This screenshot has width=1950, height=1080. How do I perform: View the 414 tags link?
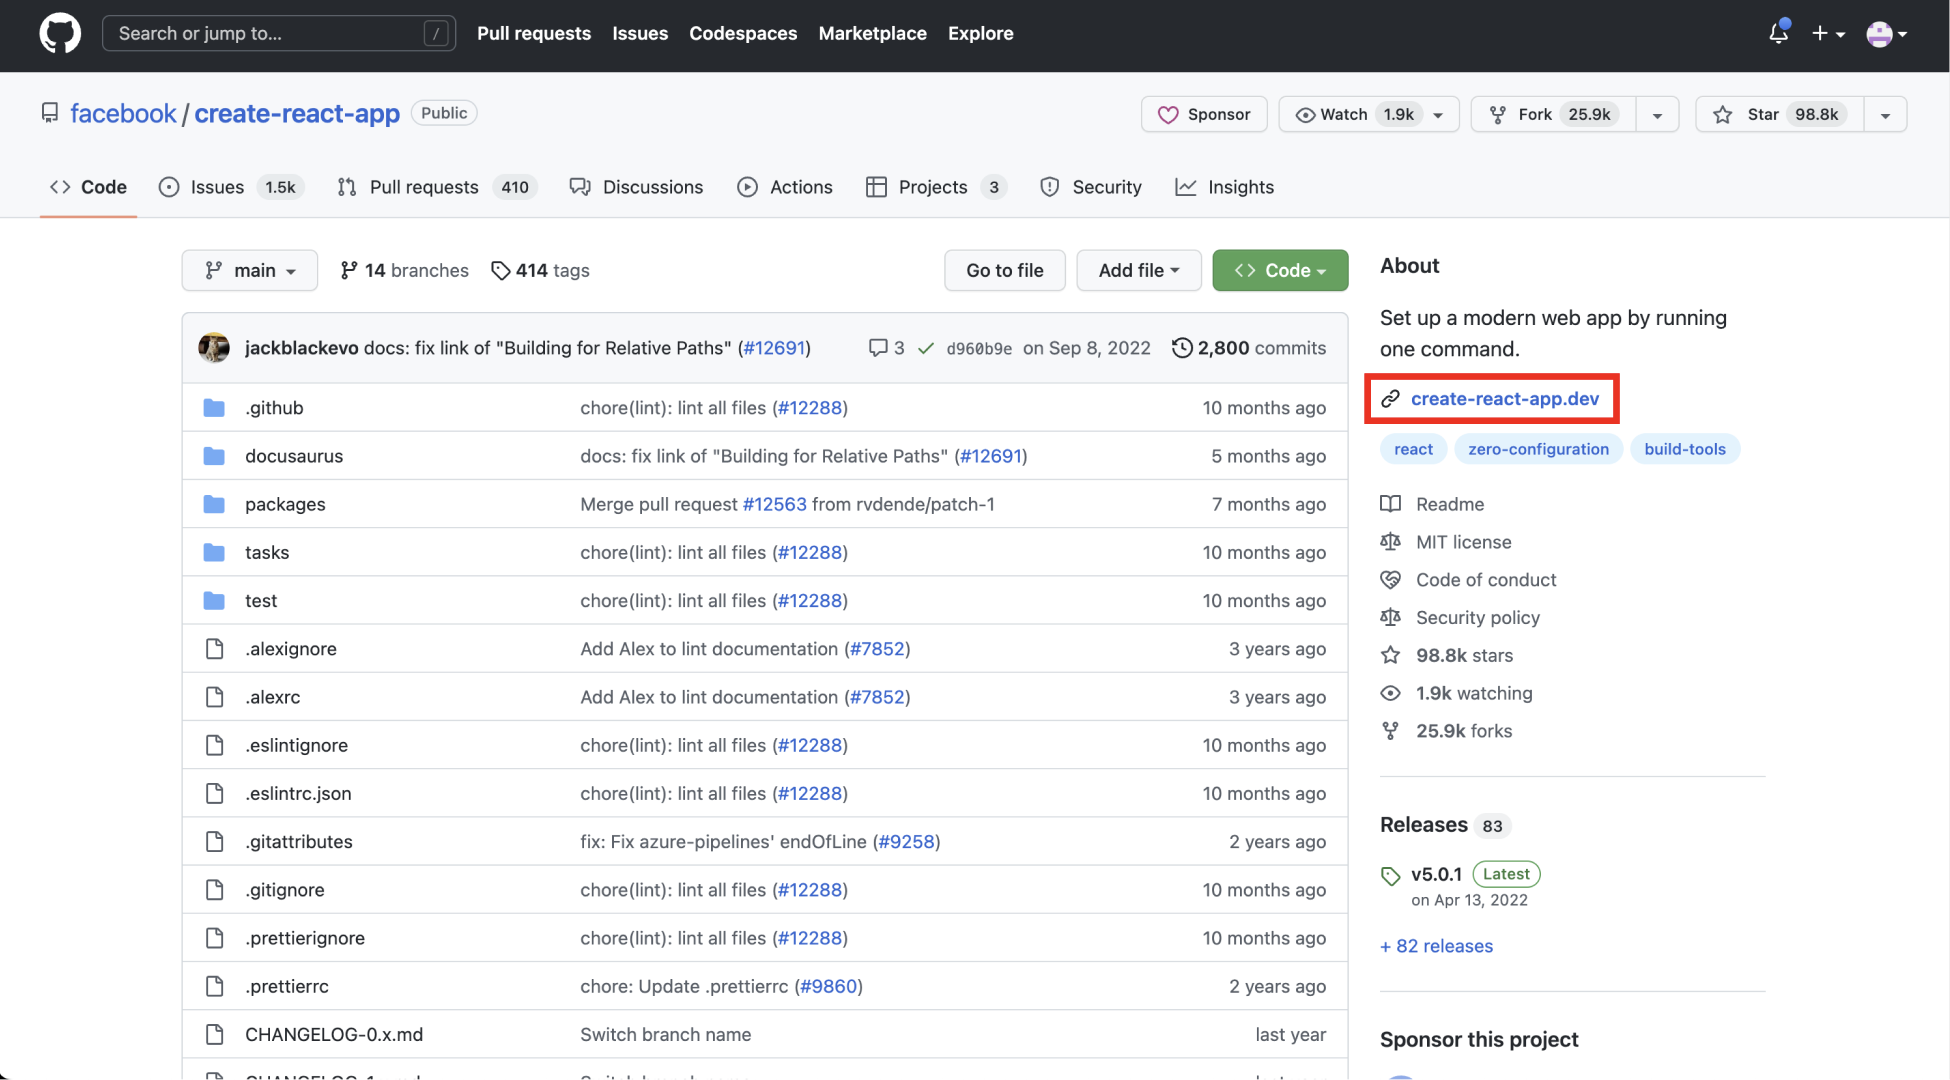coord(540,270)
